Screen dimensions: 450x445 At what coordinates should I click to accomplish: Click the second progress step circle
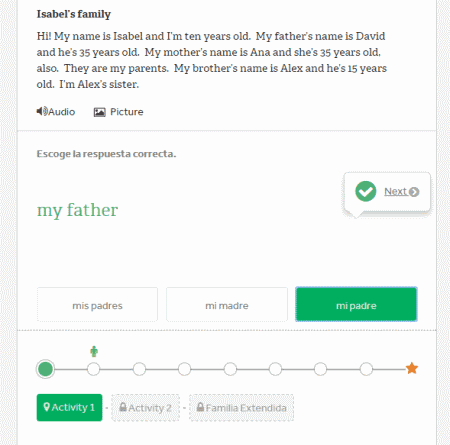click(93, 369)
